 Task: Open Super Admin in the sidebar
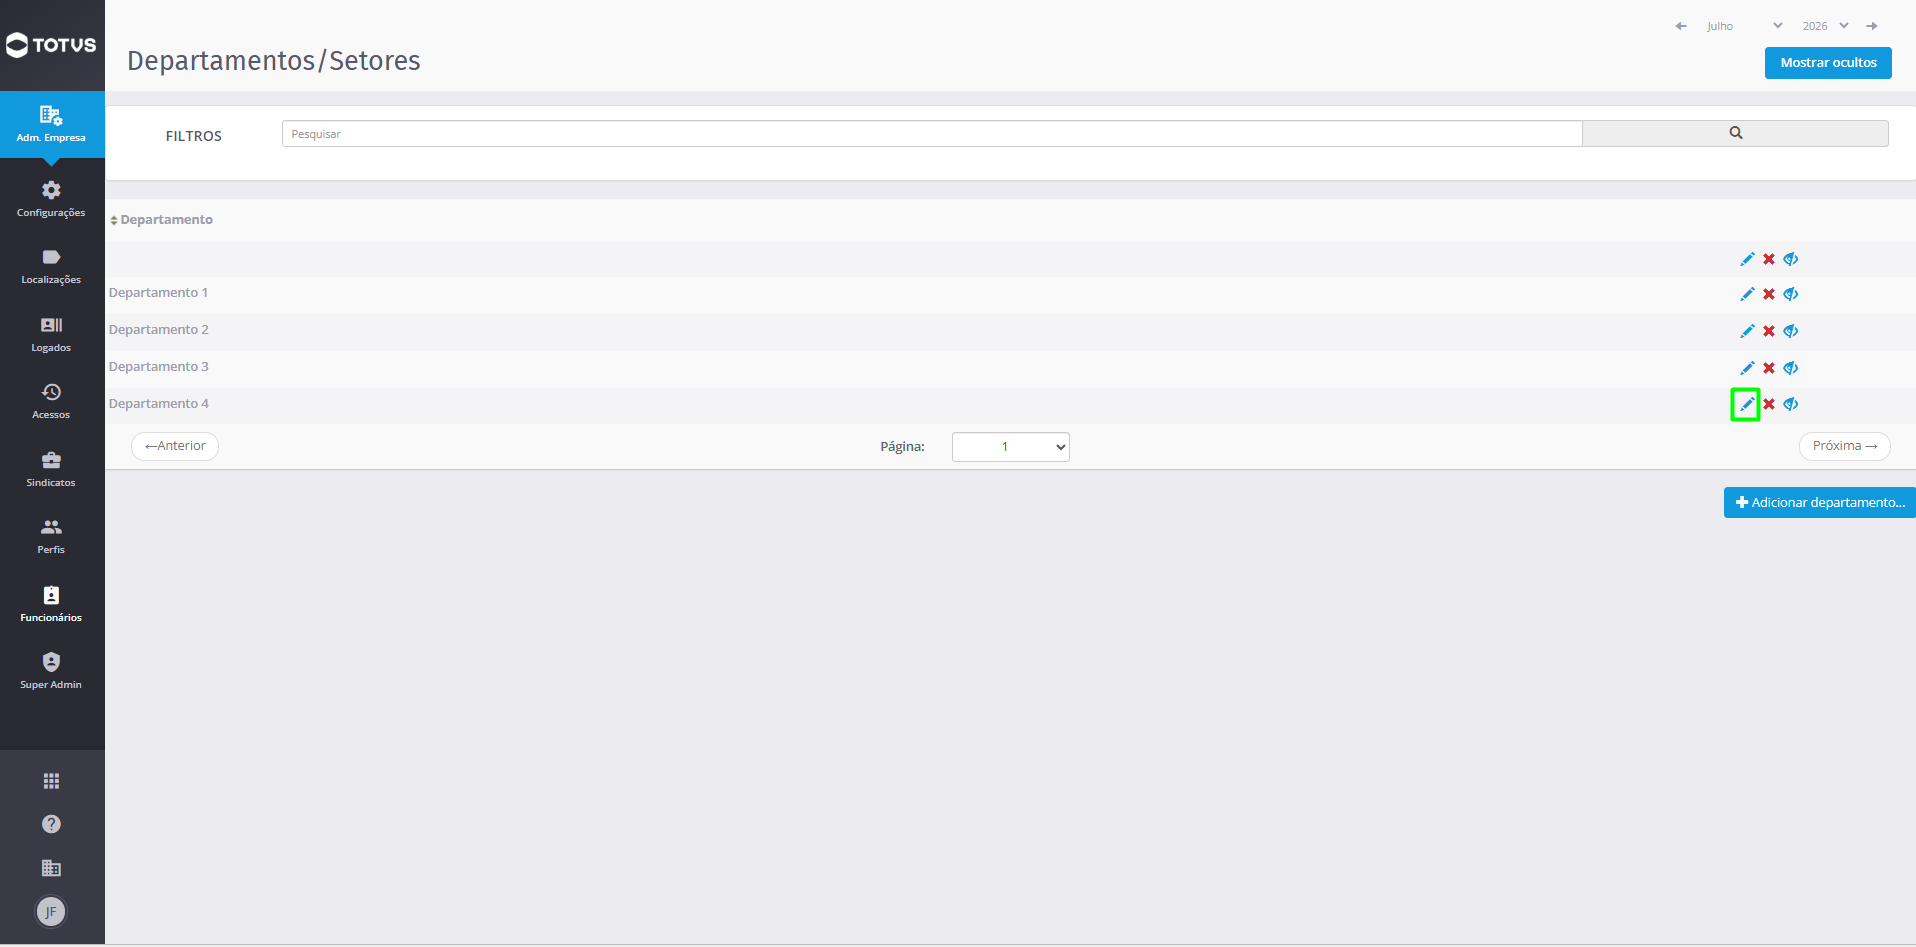[x=51, y=671]
